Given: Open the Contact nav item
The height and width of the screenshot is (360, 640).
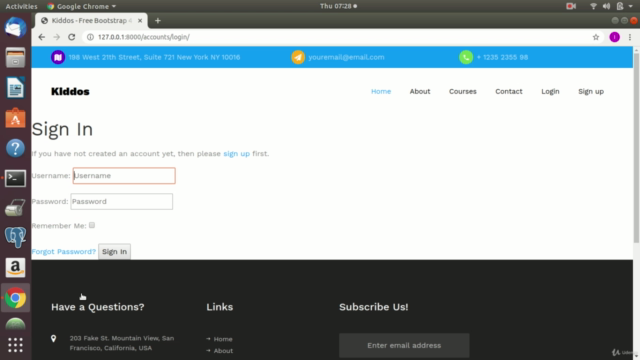Looking at the screenshot, I should coord(509,91).
